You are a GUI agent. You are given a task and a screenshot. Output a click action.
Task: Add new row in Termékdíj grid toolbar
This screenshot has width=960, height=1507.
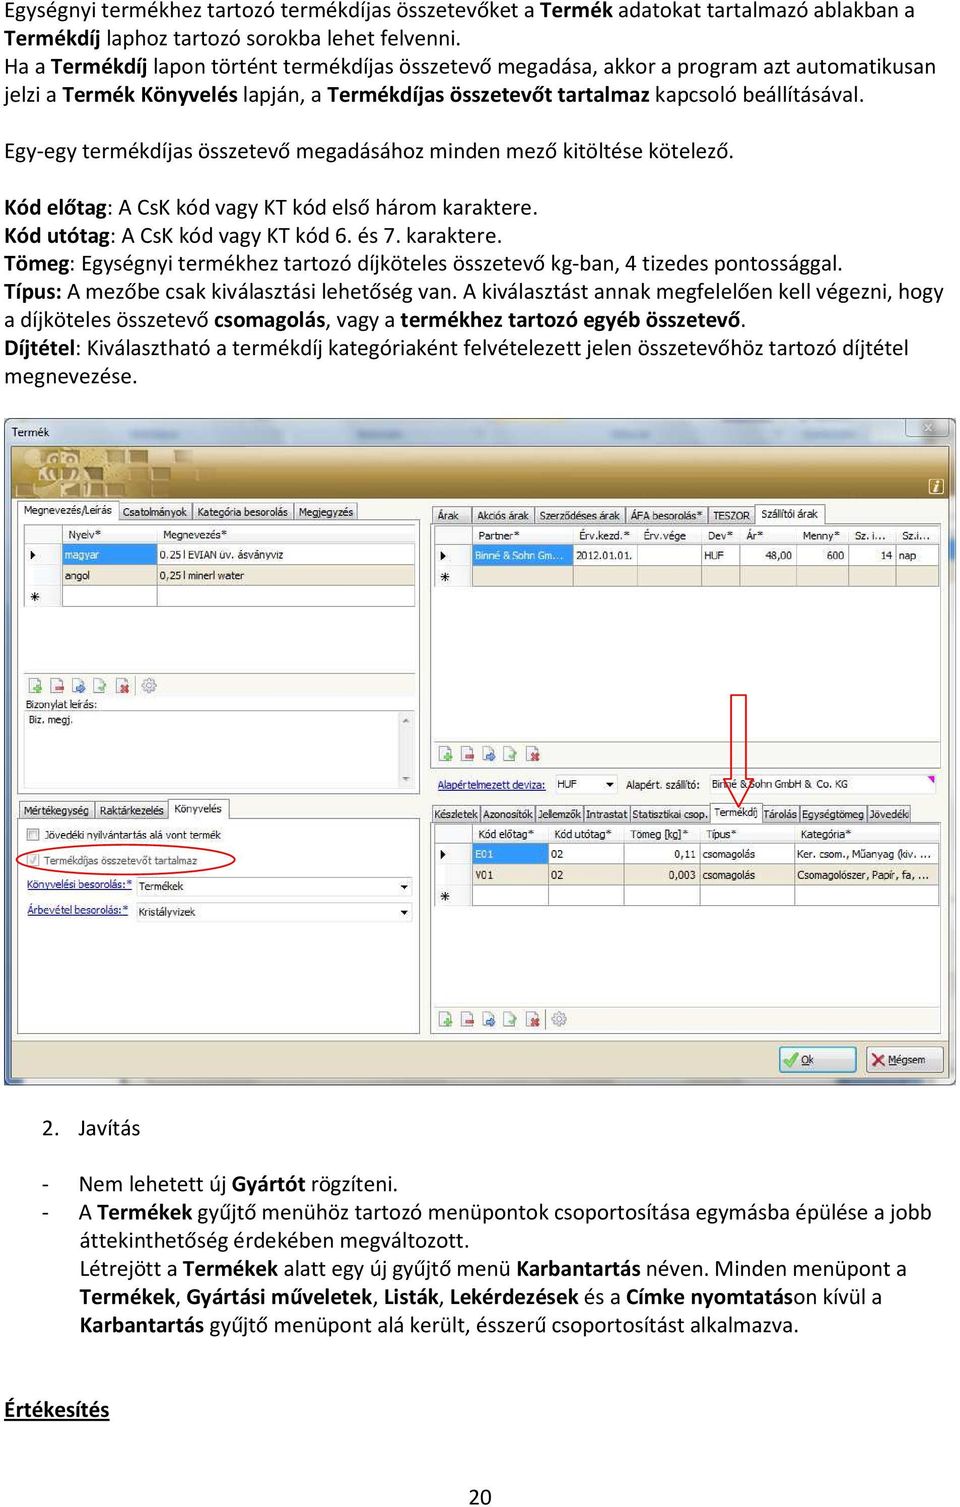pyautogui.click(x=446, y=1019)
